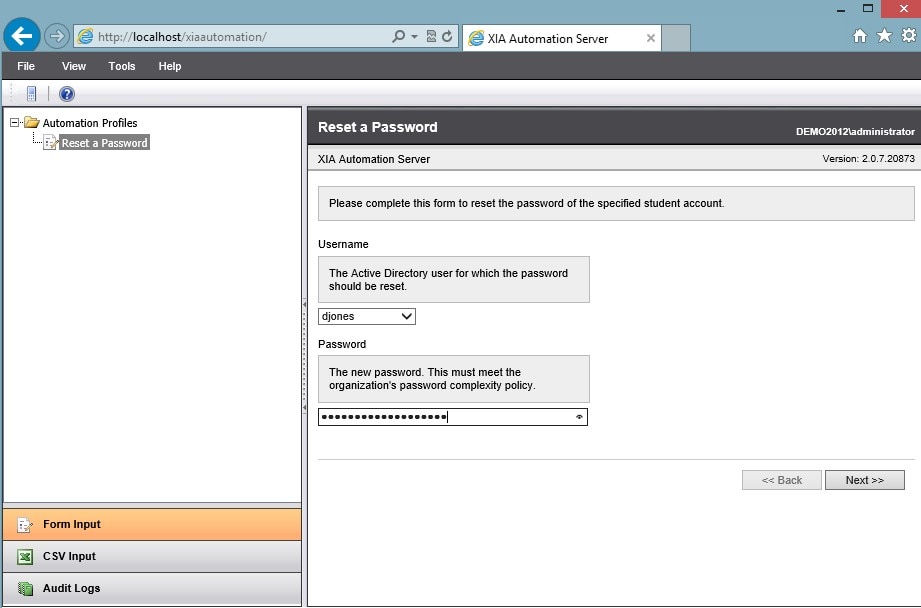Image resolution: width=921 pixels, height=608 pixels.
Task: Open the Tools menu
Action: point(122,66)
